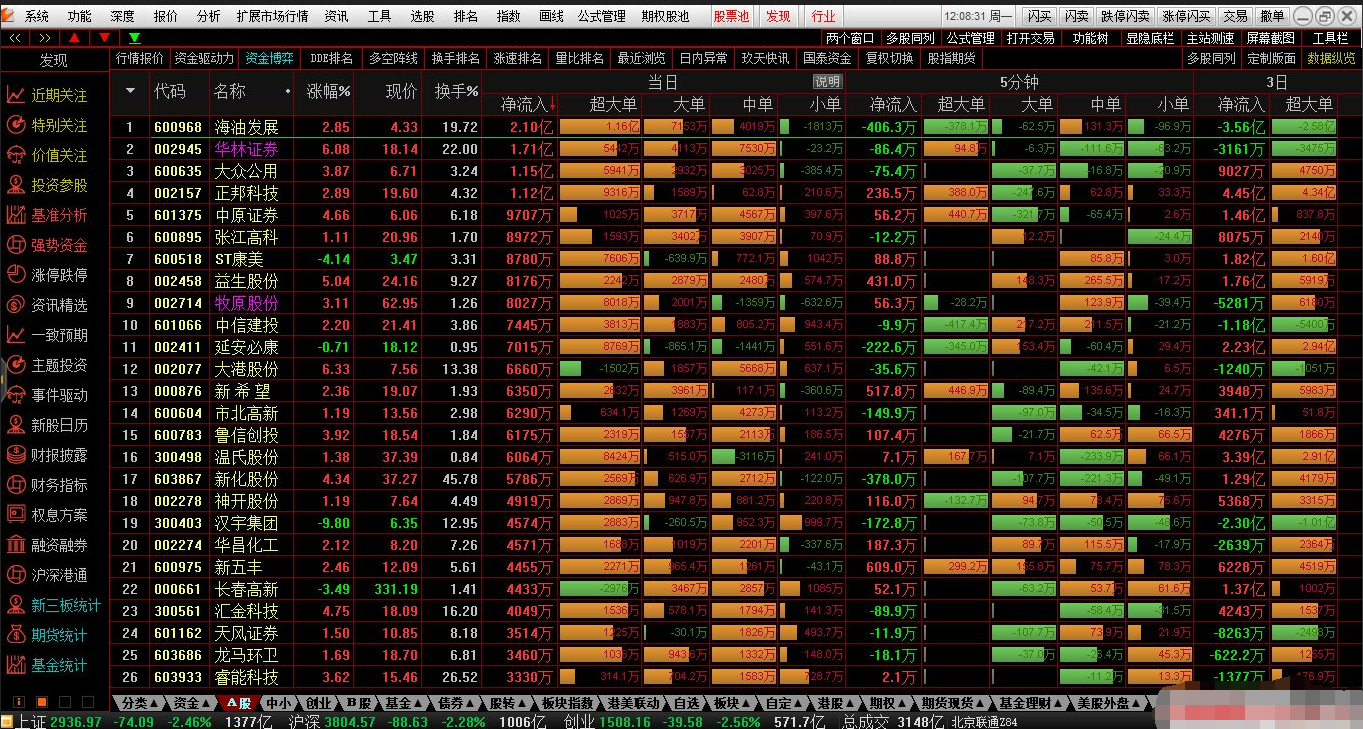
Task: Click the 说明 explanation button
Action: click(x=828, y=82)
